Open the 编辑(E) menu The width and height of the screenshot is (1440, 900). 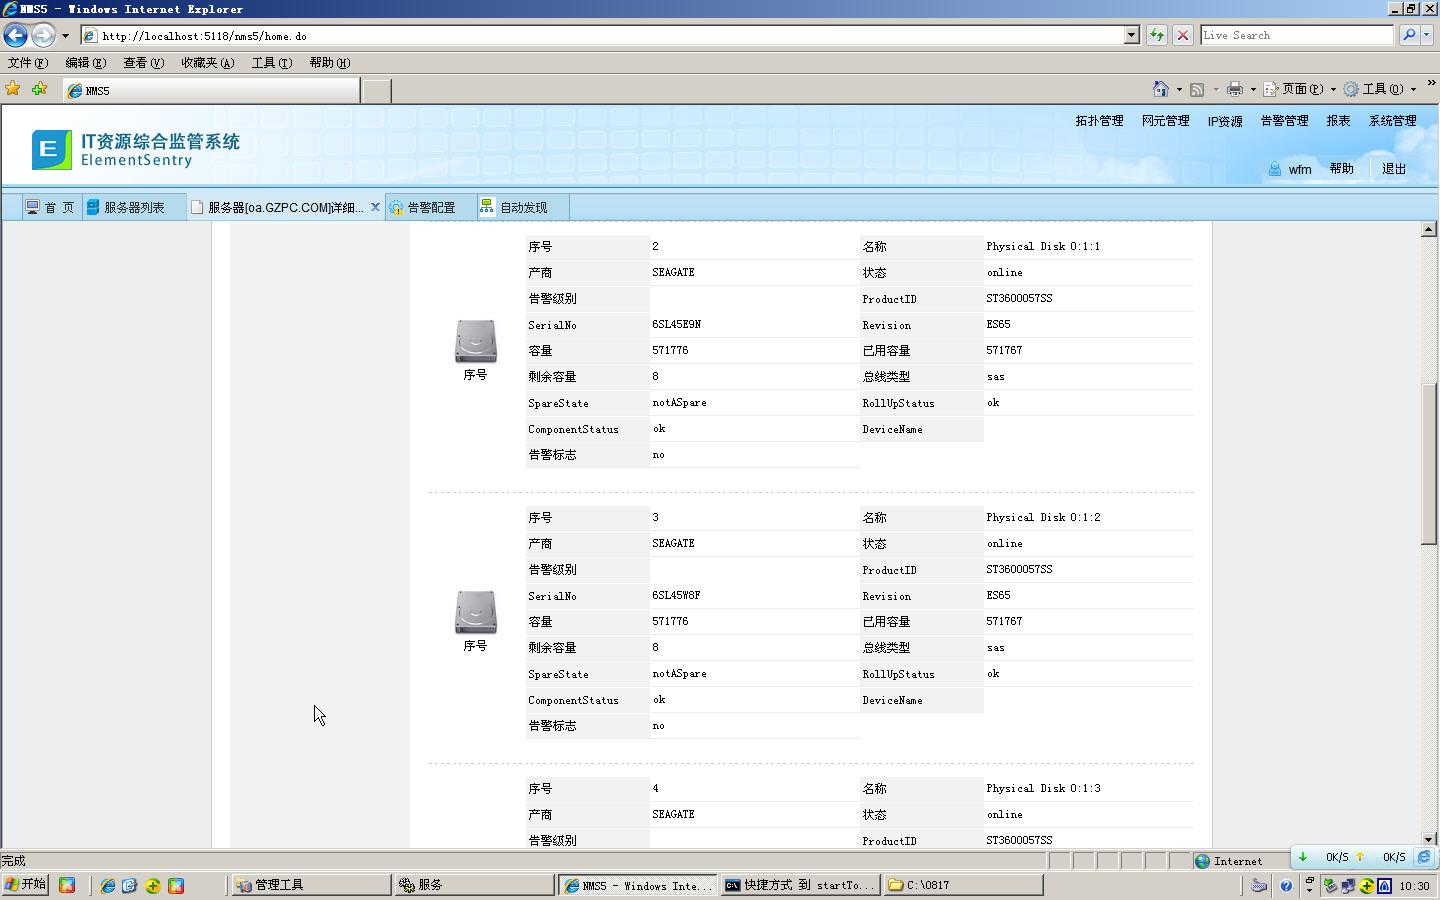tap(86, 62)
